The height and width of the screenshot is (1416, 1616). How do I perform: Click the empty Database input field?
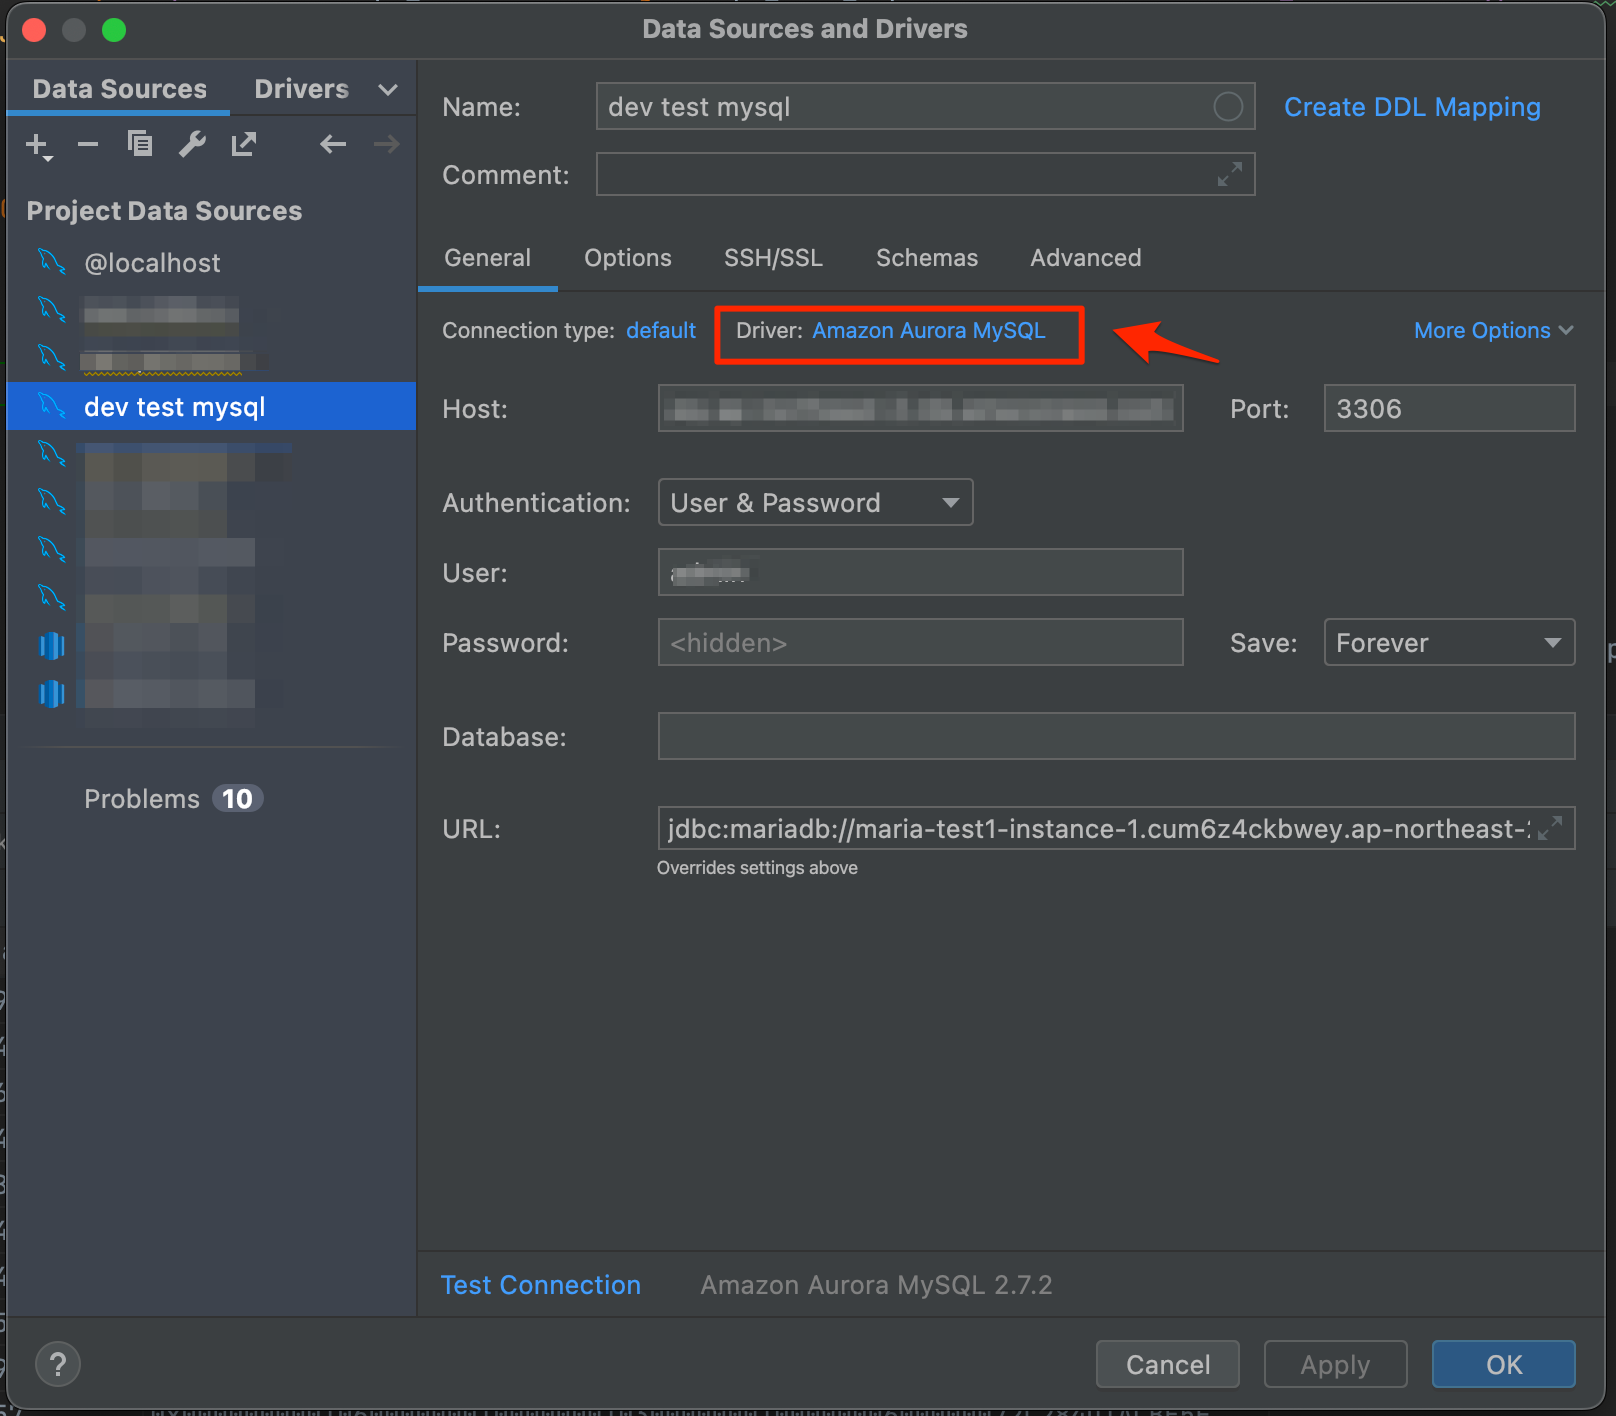point(1117,736)
